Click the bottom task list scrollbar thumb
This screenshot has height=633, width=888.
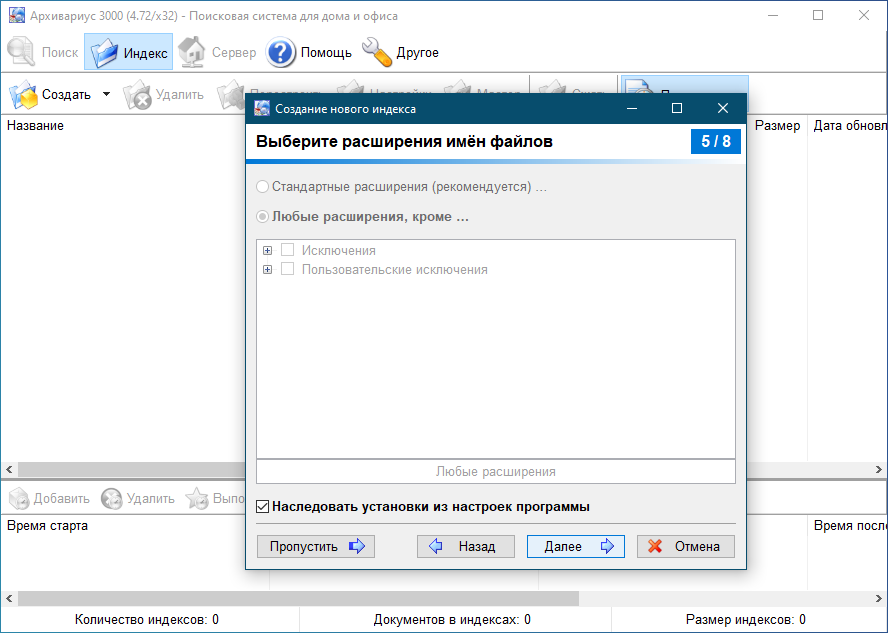click(x=298, y=598)
